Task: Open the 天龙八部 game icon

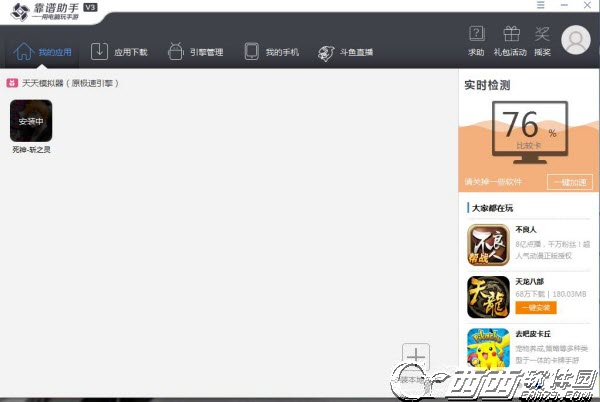Action: (488, 297)
